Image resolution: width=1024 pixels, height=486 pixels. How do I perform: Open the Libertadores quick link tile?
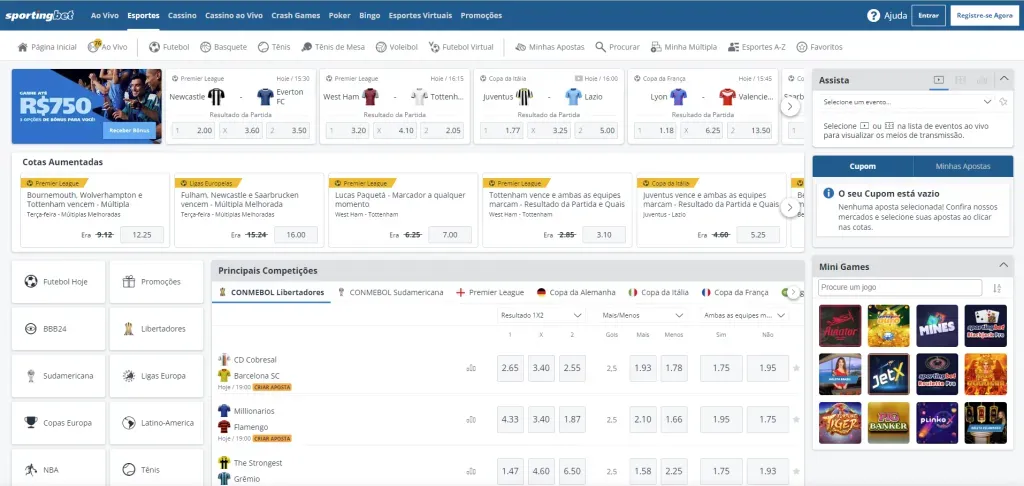coord(156,329)
